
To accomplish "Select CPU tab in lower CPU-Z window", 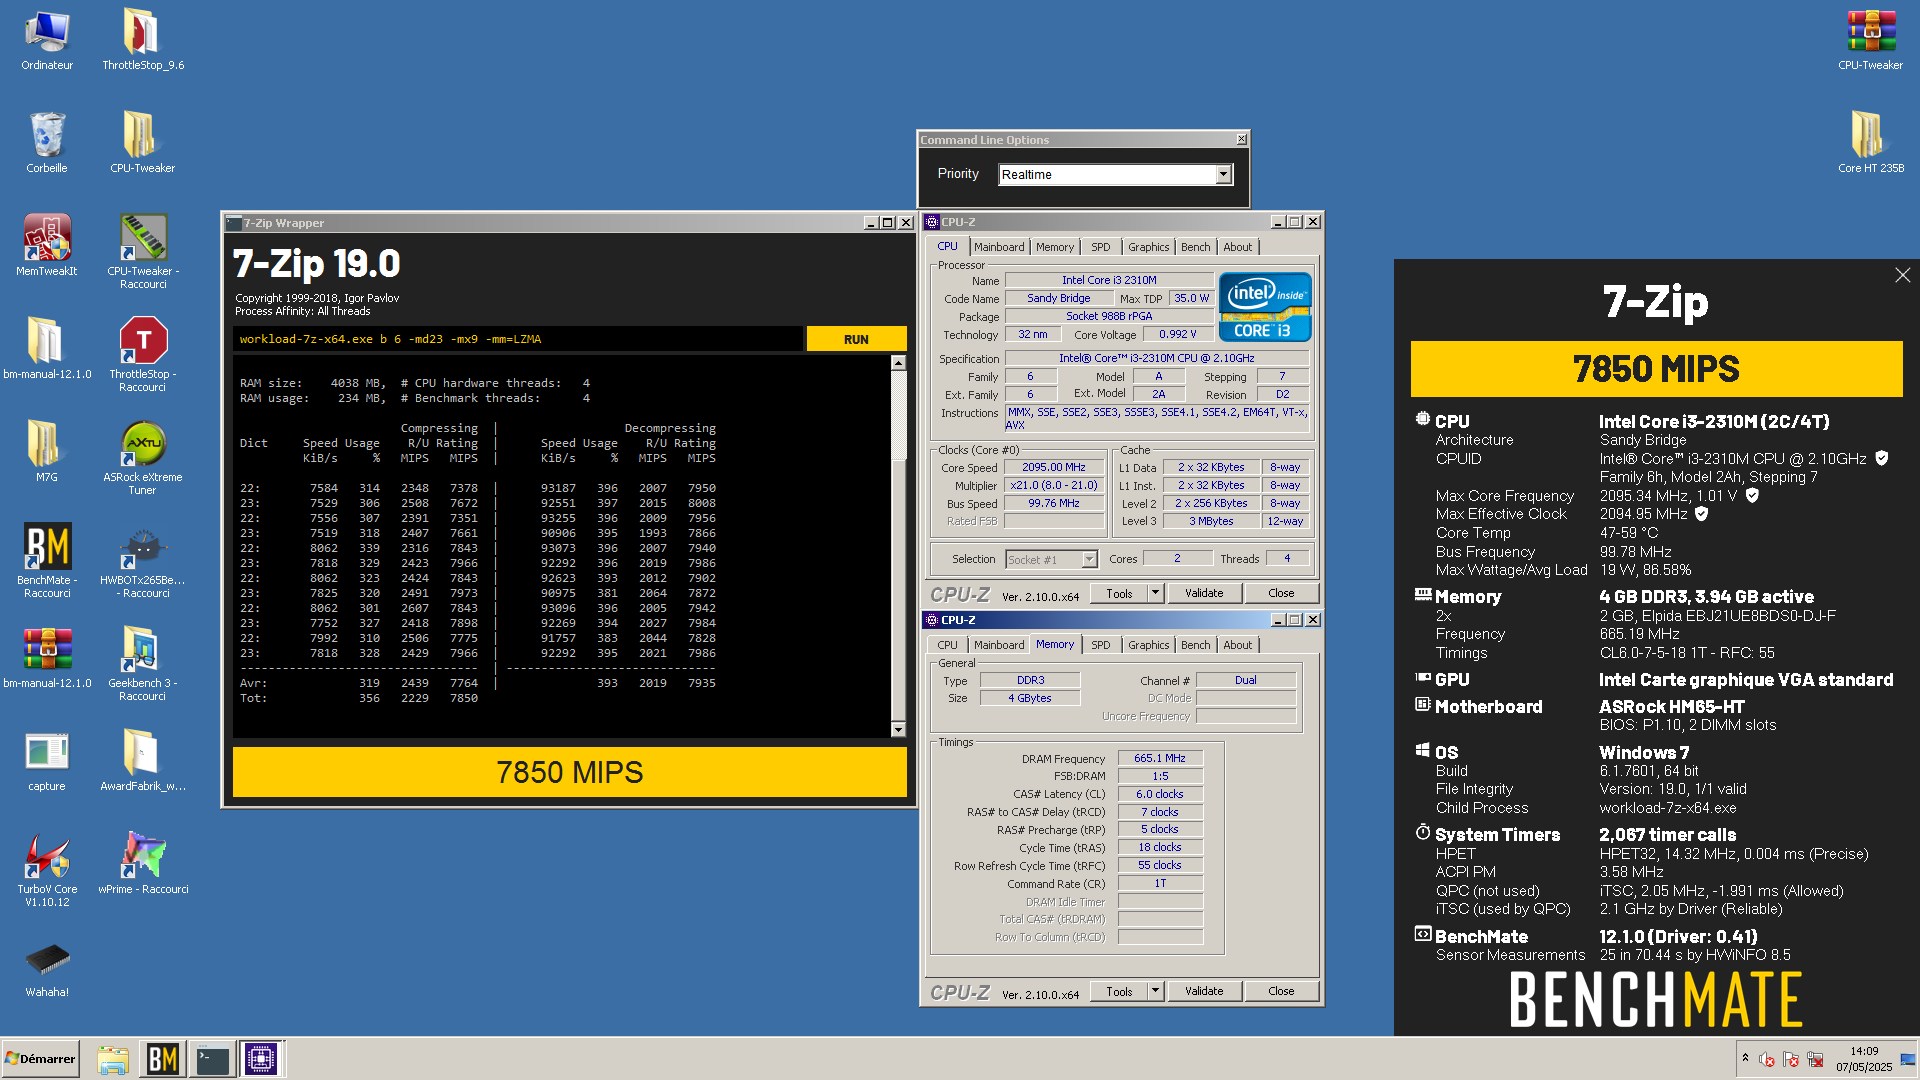I will click(x=947, y=645).
